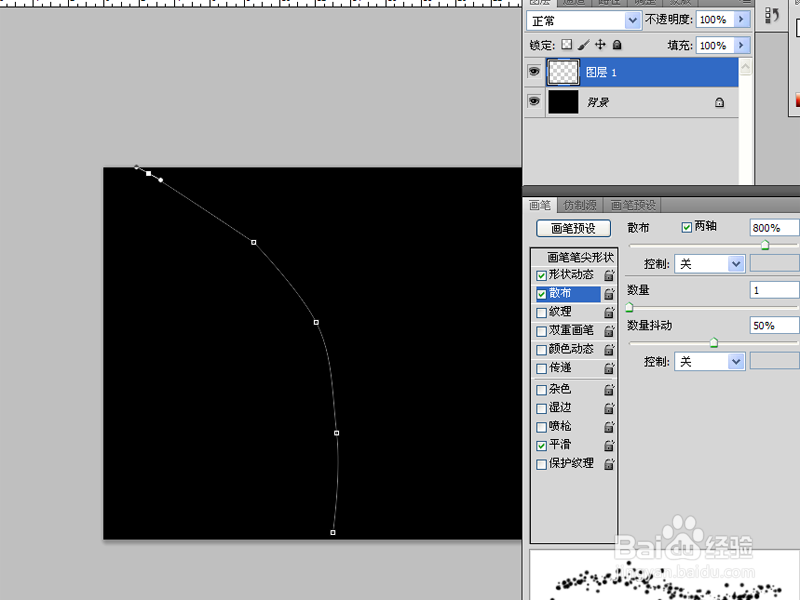
Task: Toggle lock icon next to 纹理
Action: 609,312
